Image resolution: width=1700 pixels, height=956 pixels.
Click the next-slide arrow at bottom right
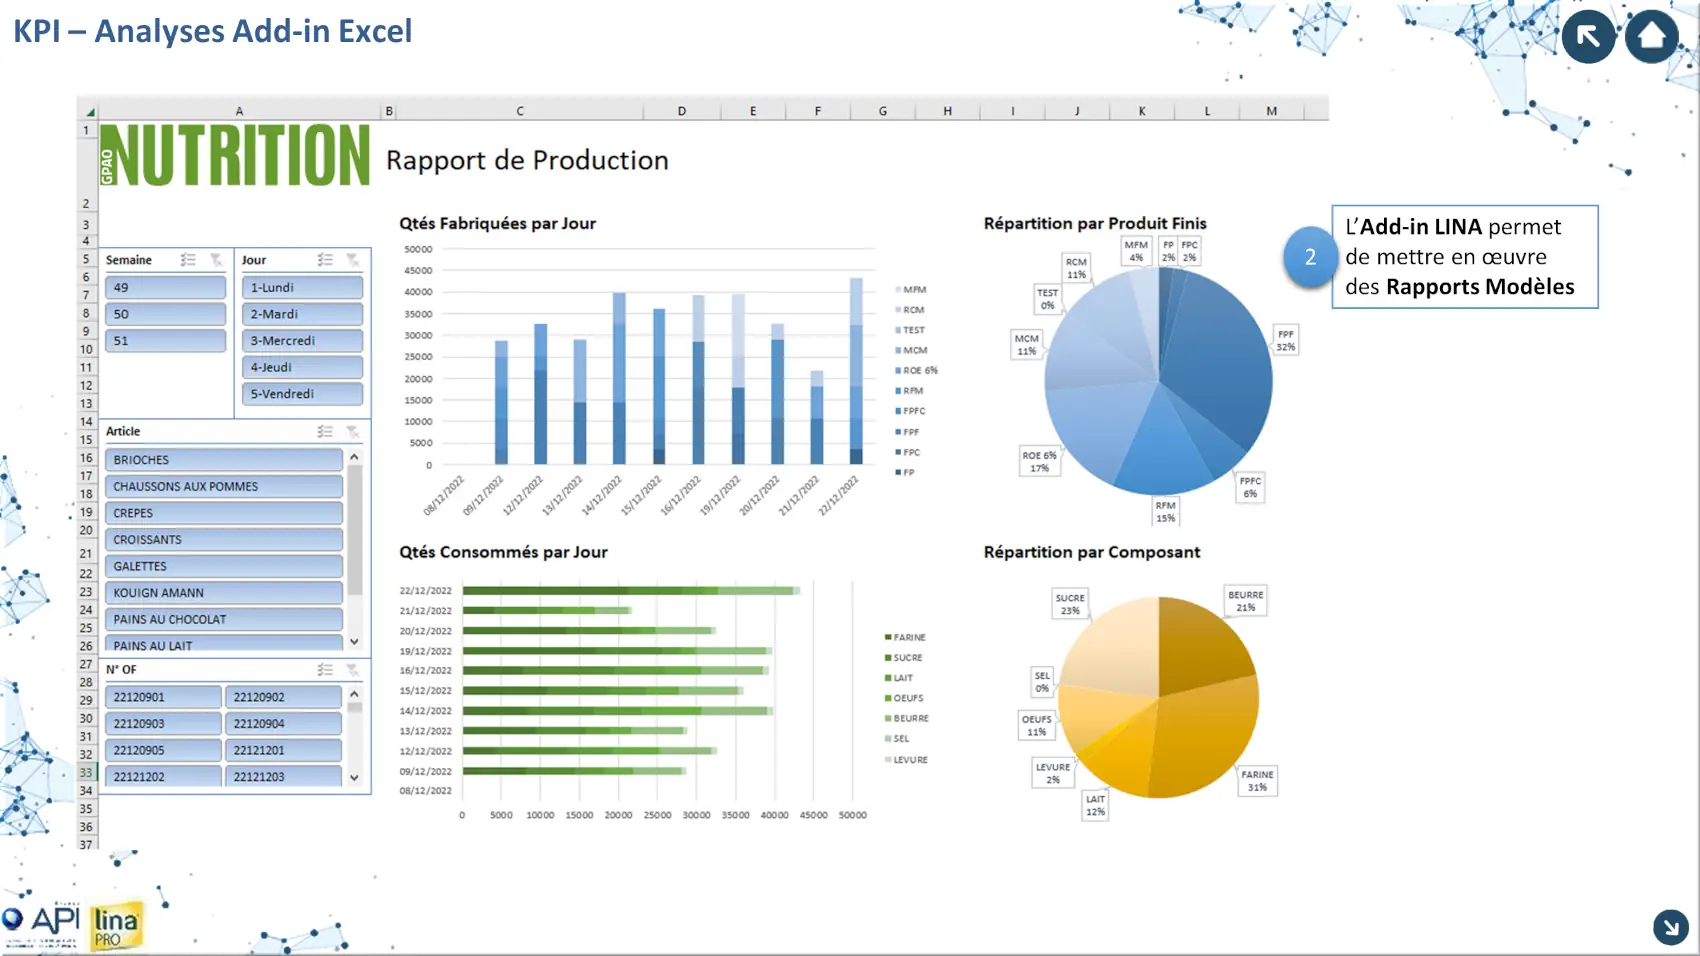tap(1670, 927)
